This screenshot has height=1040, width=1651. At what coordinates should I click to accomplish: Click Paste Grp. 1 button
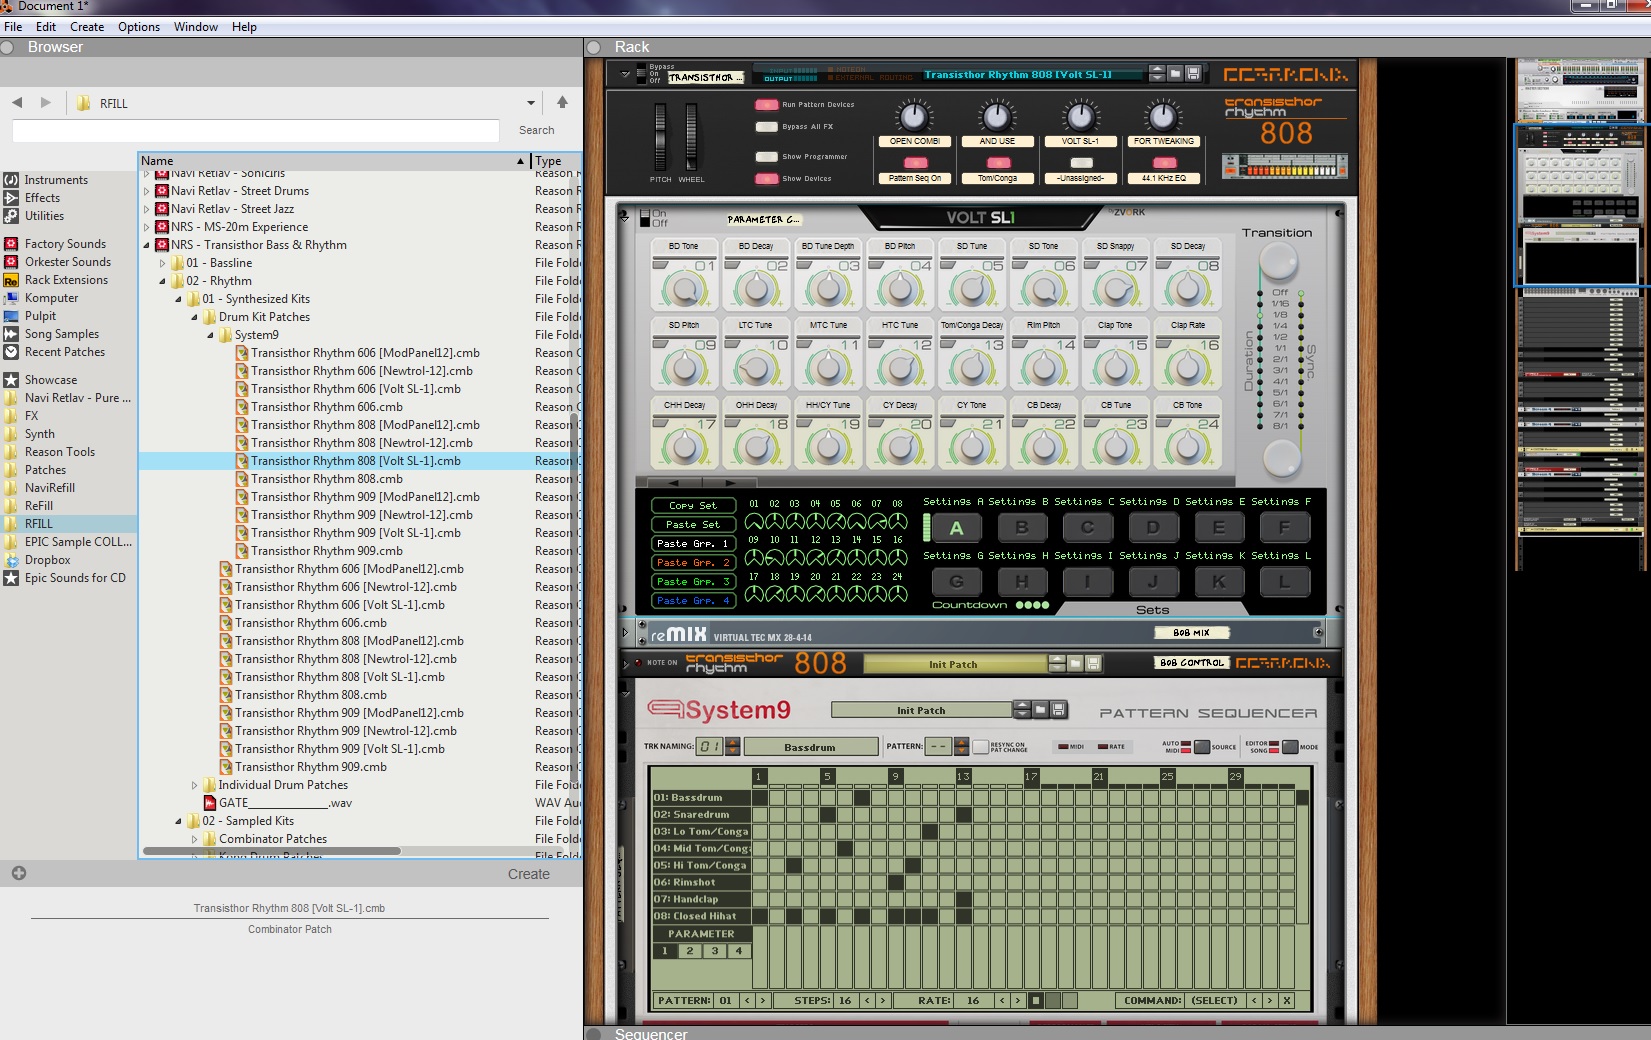tap(693, 544)
